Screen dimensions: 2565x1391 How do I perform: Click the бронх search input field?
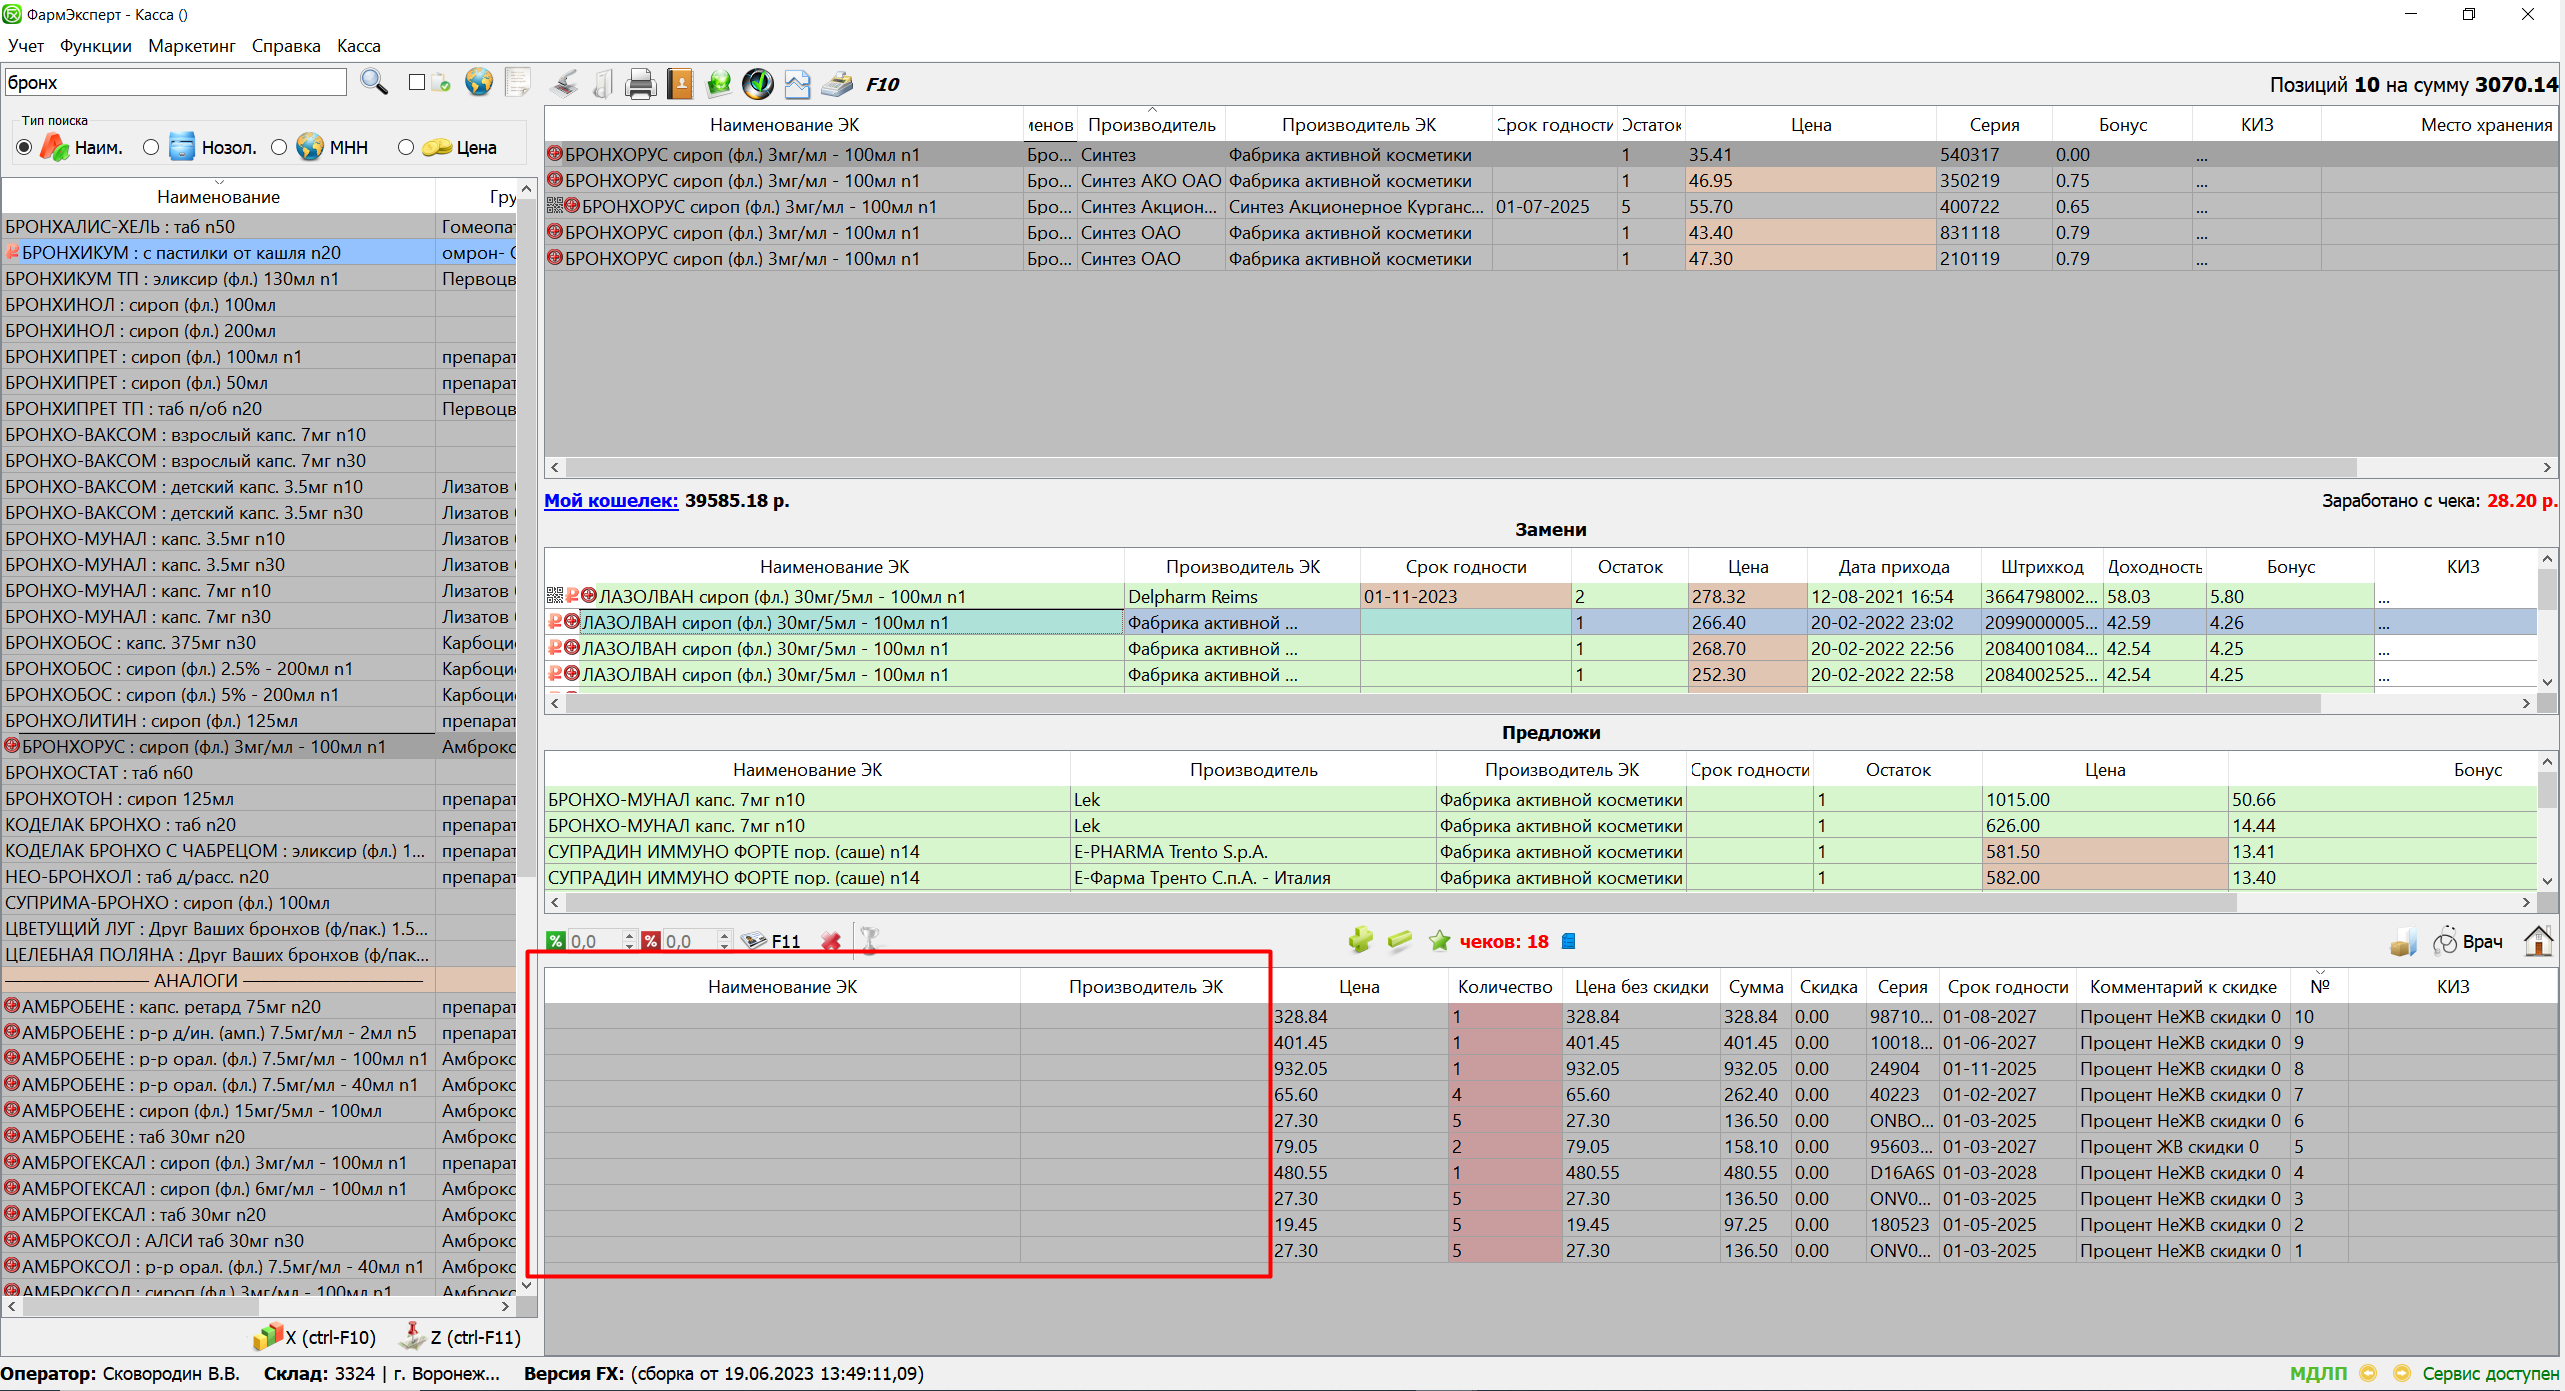point(175,82)
